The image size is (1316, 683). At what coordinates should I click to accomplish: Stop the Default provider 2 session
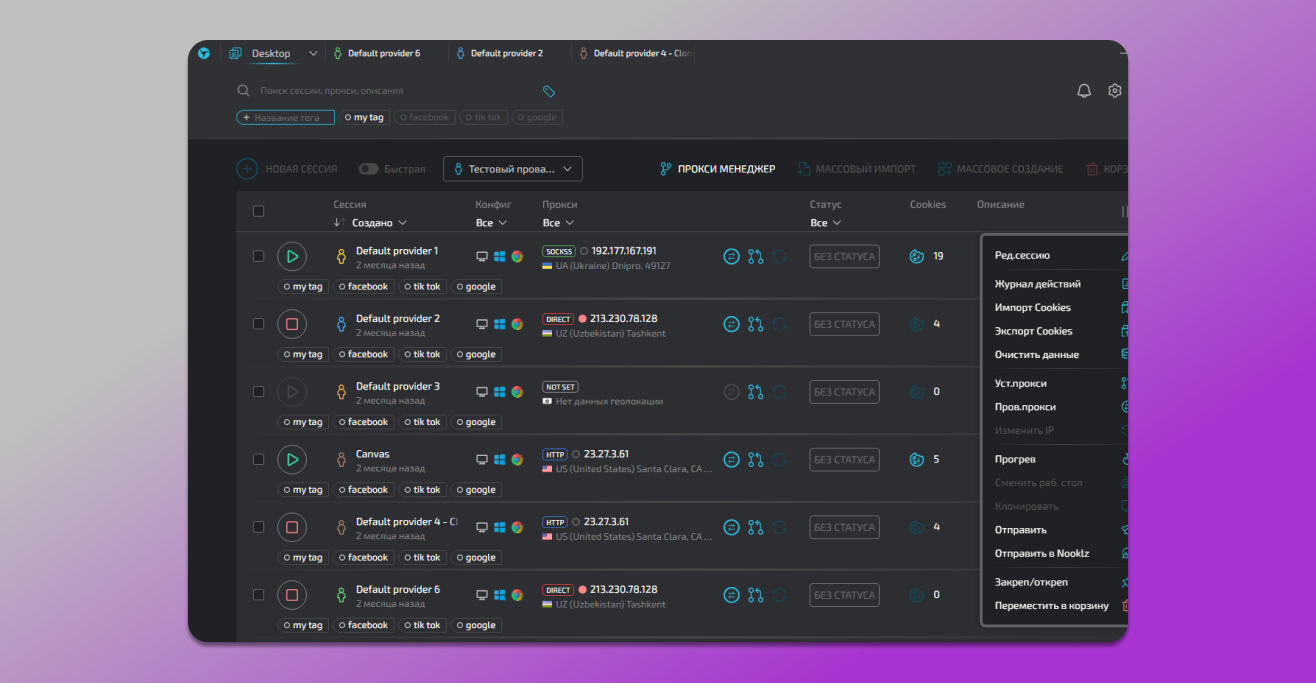coord(292,324)
